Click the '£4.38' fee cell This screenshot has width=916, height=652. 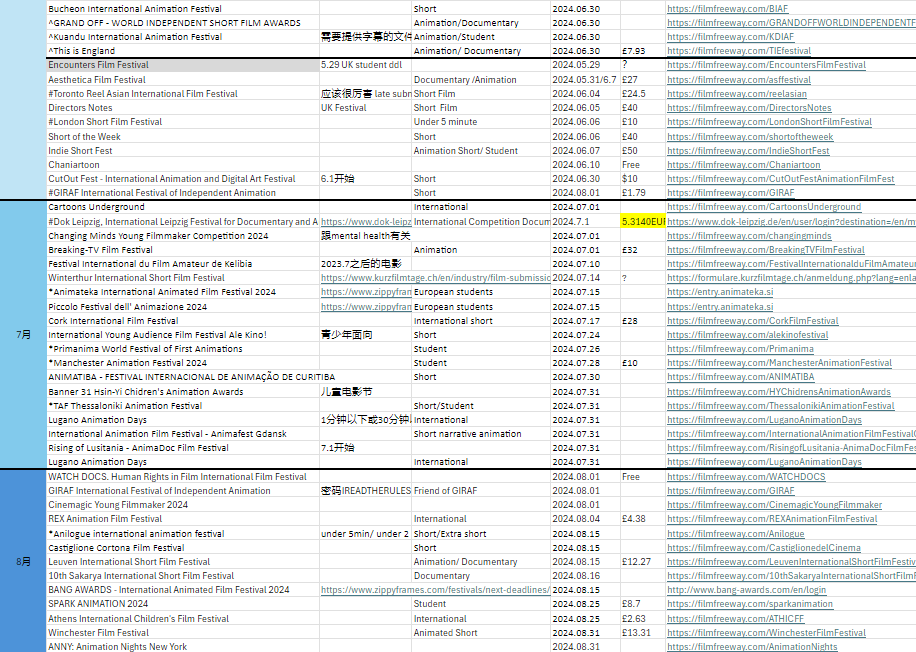(643, 519)
